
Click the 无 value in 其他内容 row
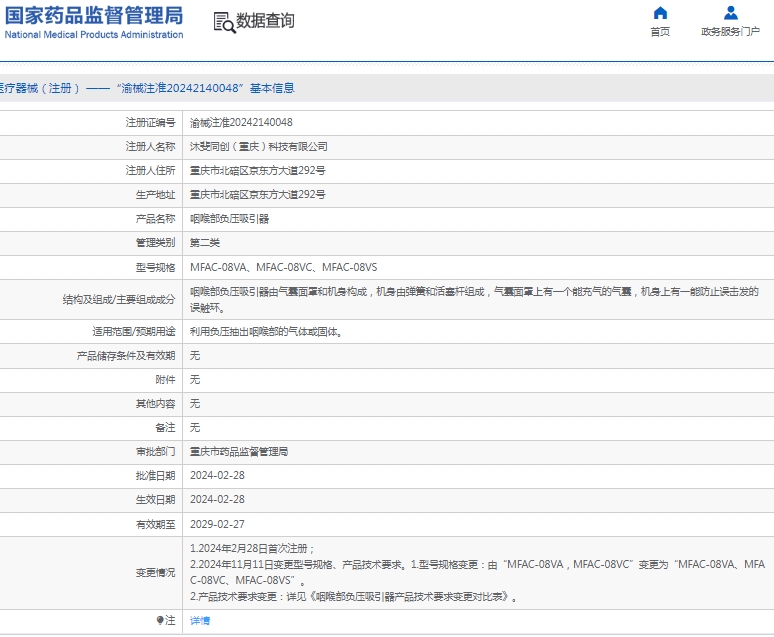[x=195, y=404]
